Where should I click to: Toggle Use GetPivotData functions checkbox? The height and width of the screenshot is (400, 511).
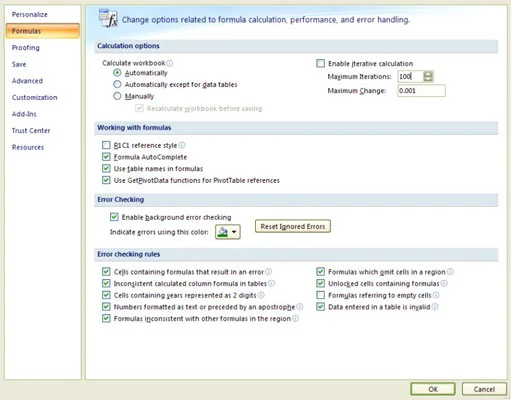pos(106,180)
